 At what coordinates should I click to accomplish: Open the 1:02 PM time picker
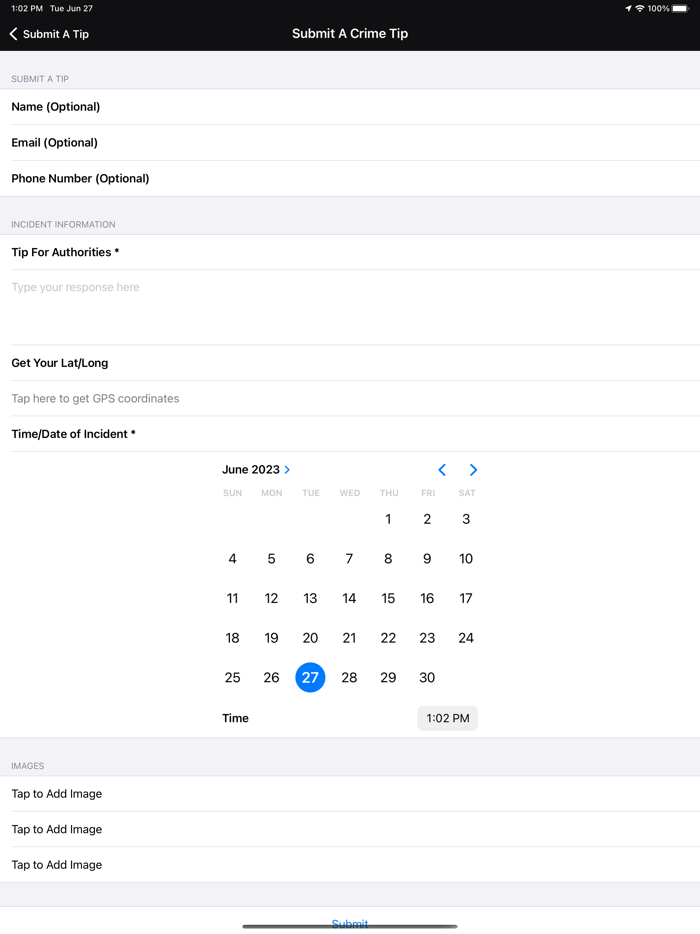click(447, 718)
